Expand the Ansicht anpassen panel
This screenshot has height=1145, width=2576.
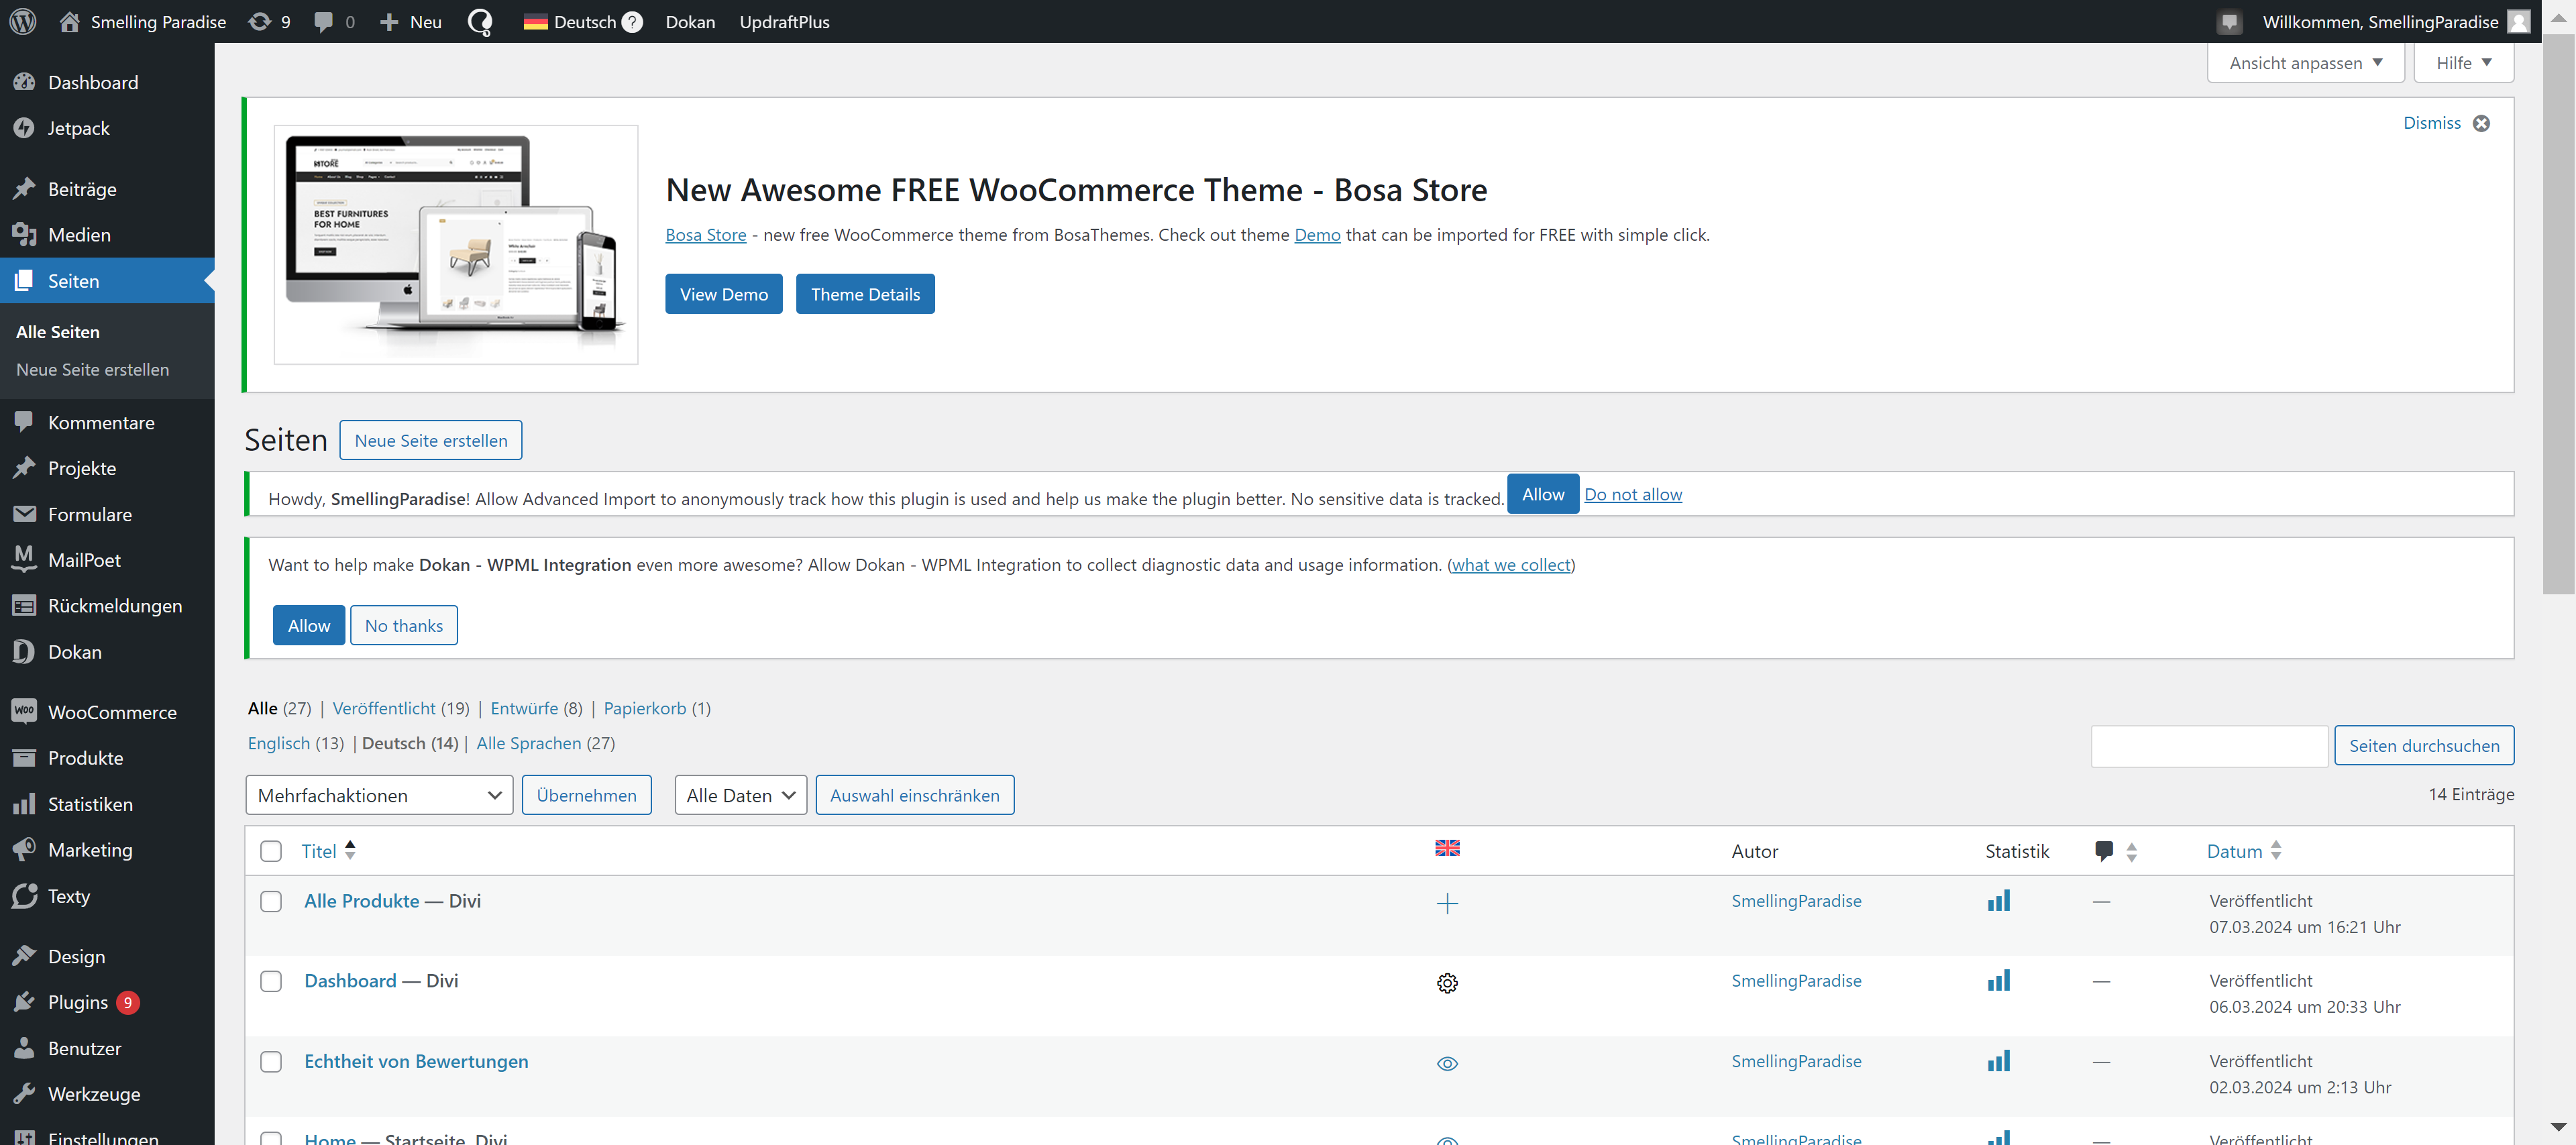point(2305,62)
